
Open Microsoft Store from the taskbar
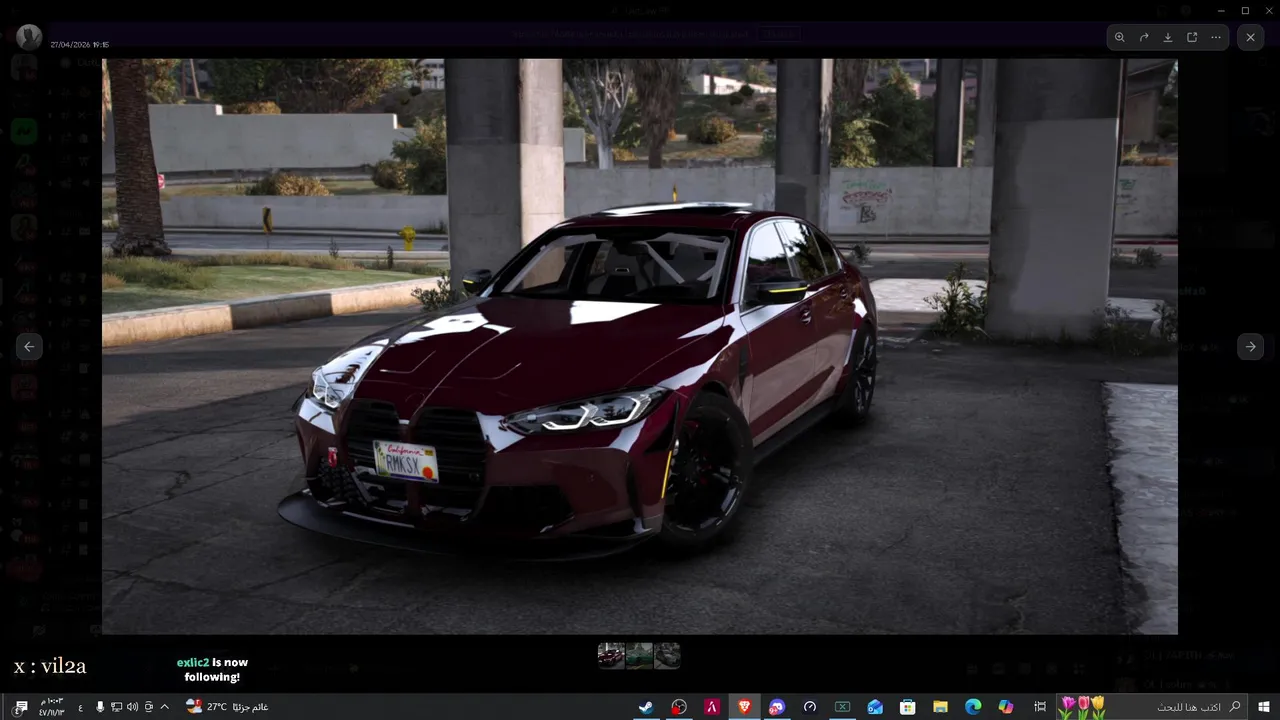[908, 707]
